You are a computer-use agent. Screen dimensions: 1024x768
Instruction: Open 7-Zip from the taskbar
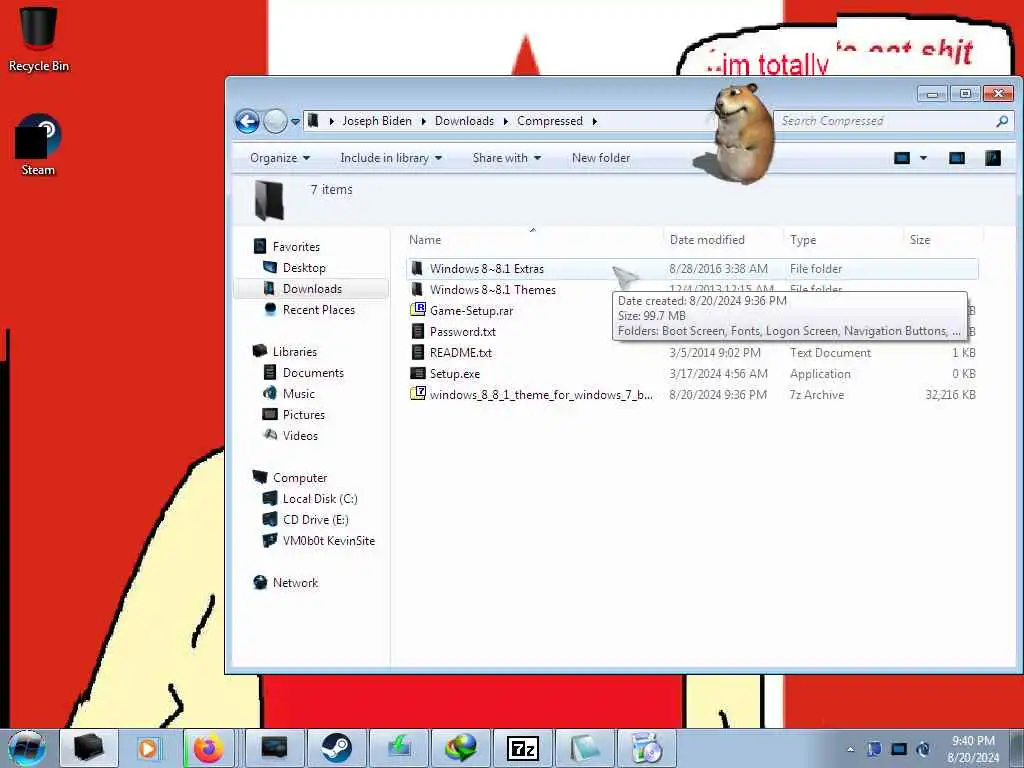pyautogui.click(x=523, y=748)
